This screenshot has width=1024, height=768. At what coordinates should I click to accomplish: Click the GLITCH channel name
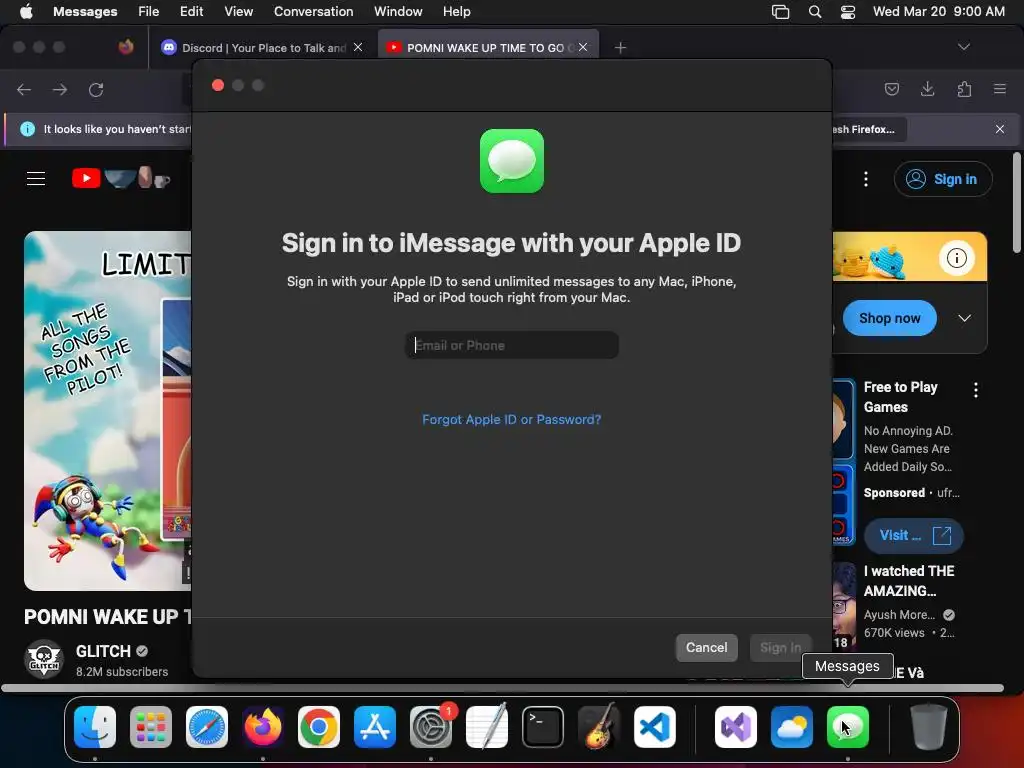[x=103, y=651]
